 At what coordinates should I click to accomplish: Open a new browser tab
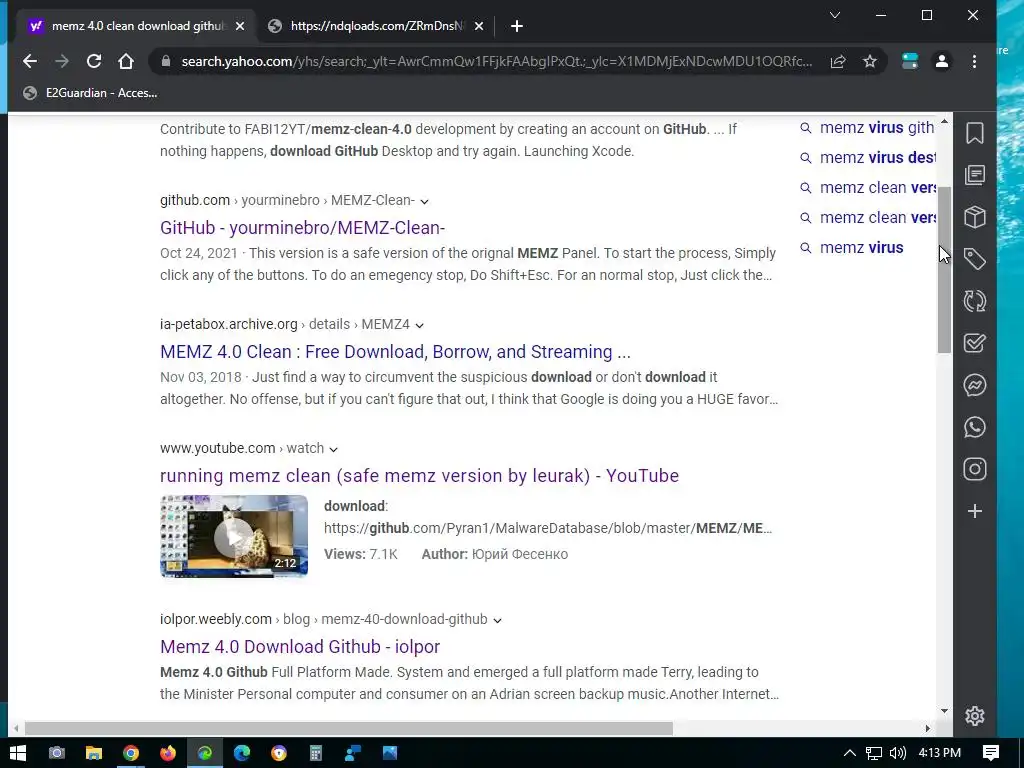click(x=517, y=26)
